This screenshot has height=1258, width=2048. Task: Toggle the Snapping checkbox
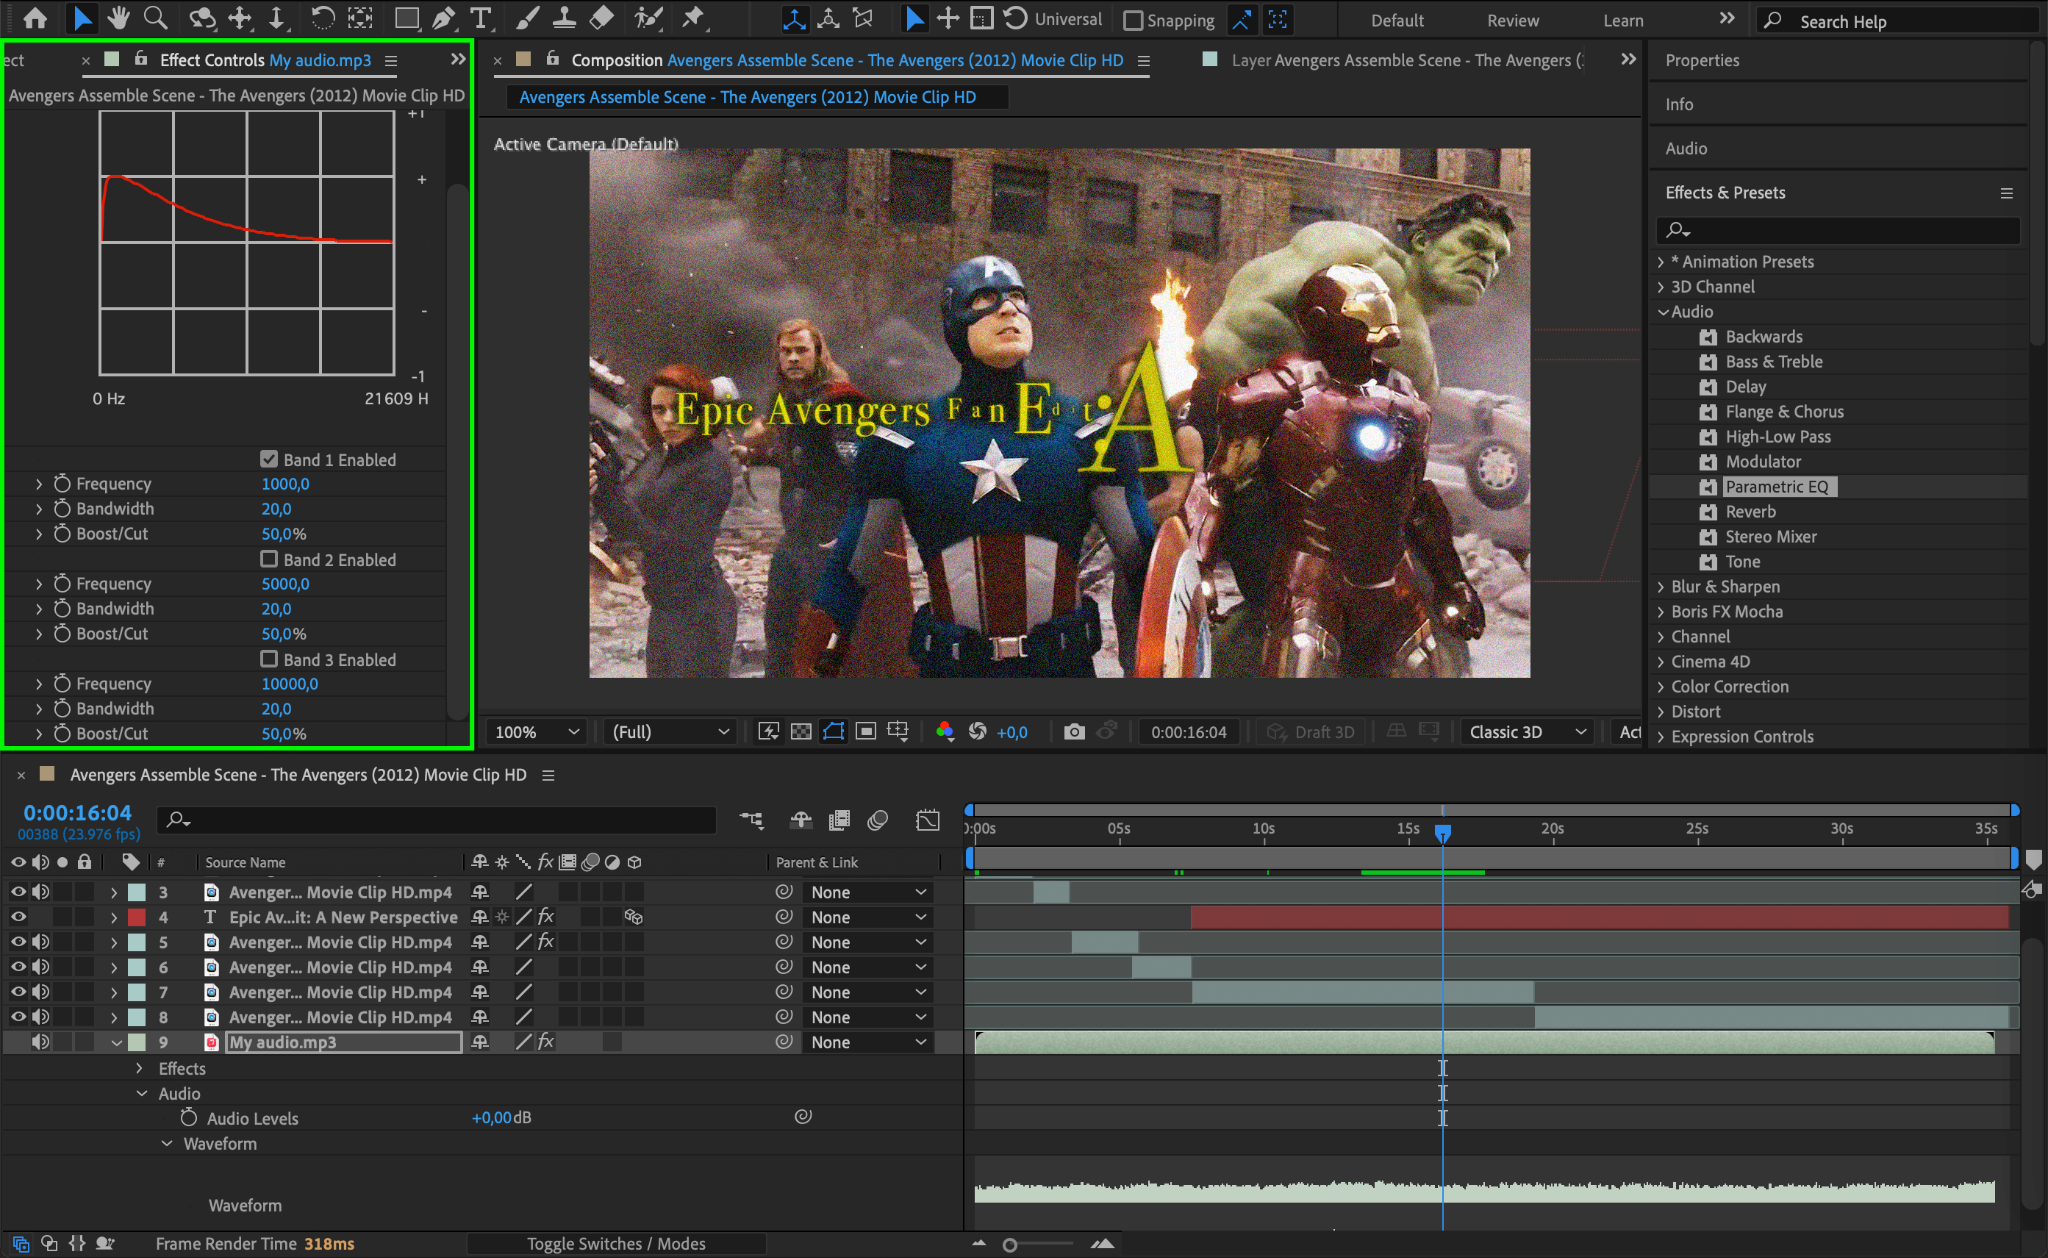pos(1133,20)
